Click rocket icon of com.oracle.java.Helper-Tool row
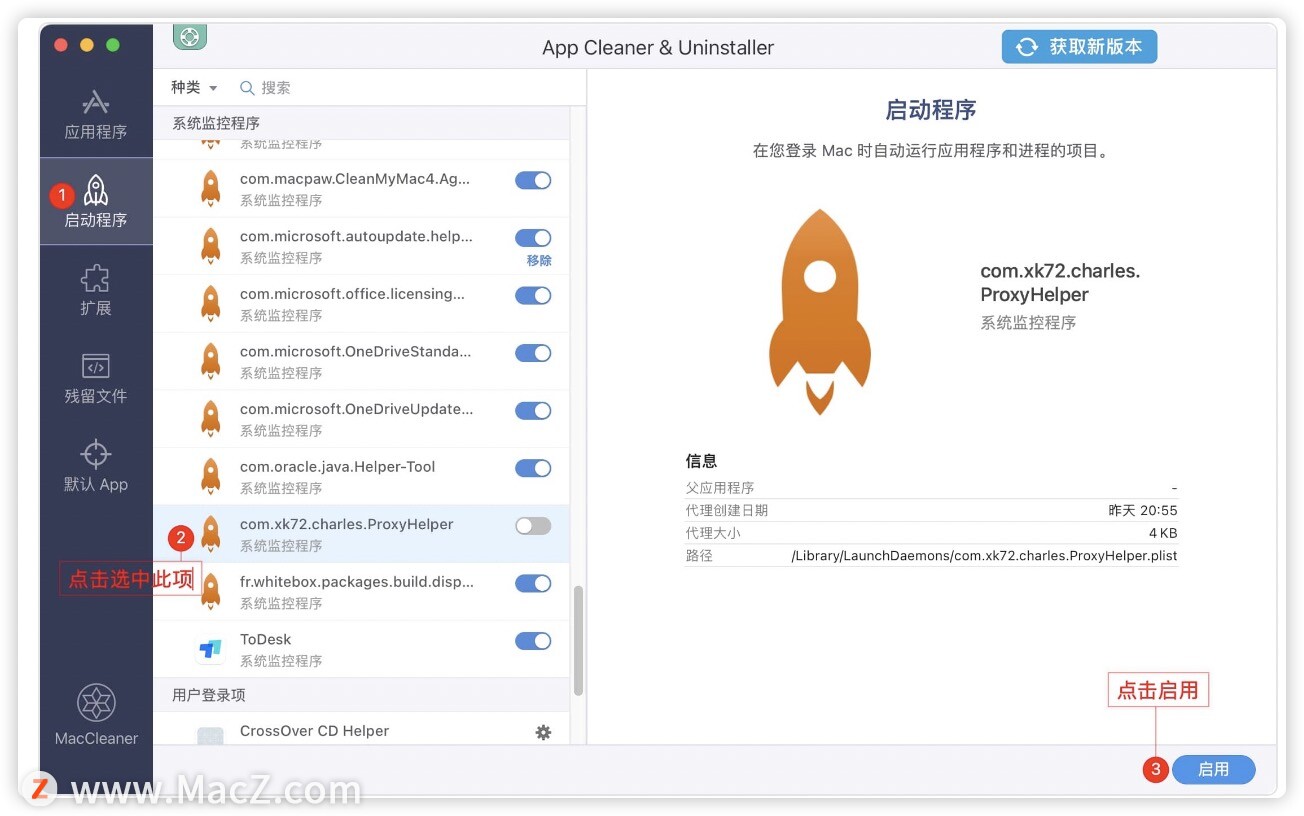This screenshot has width=1304, height=816. click(x=210, y=476)
